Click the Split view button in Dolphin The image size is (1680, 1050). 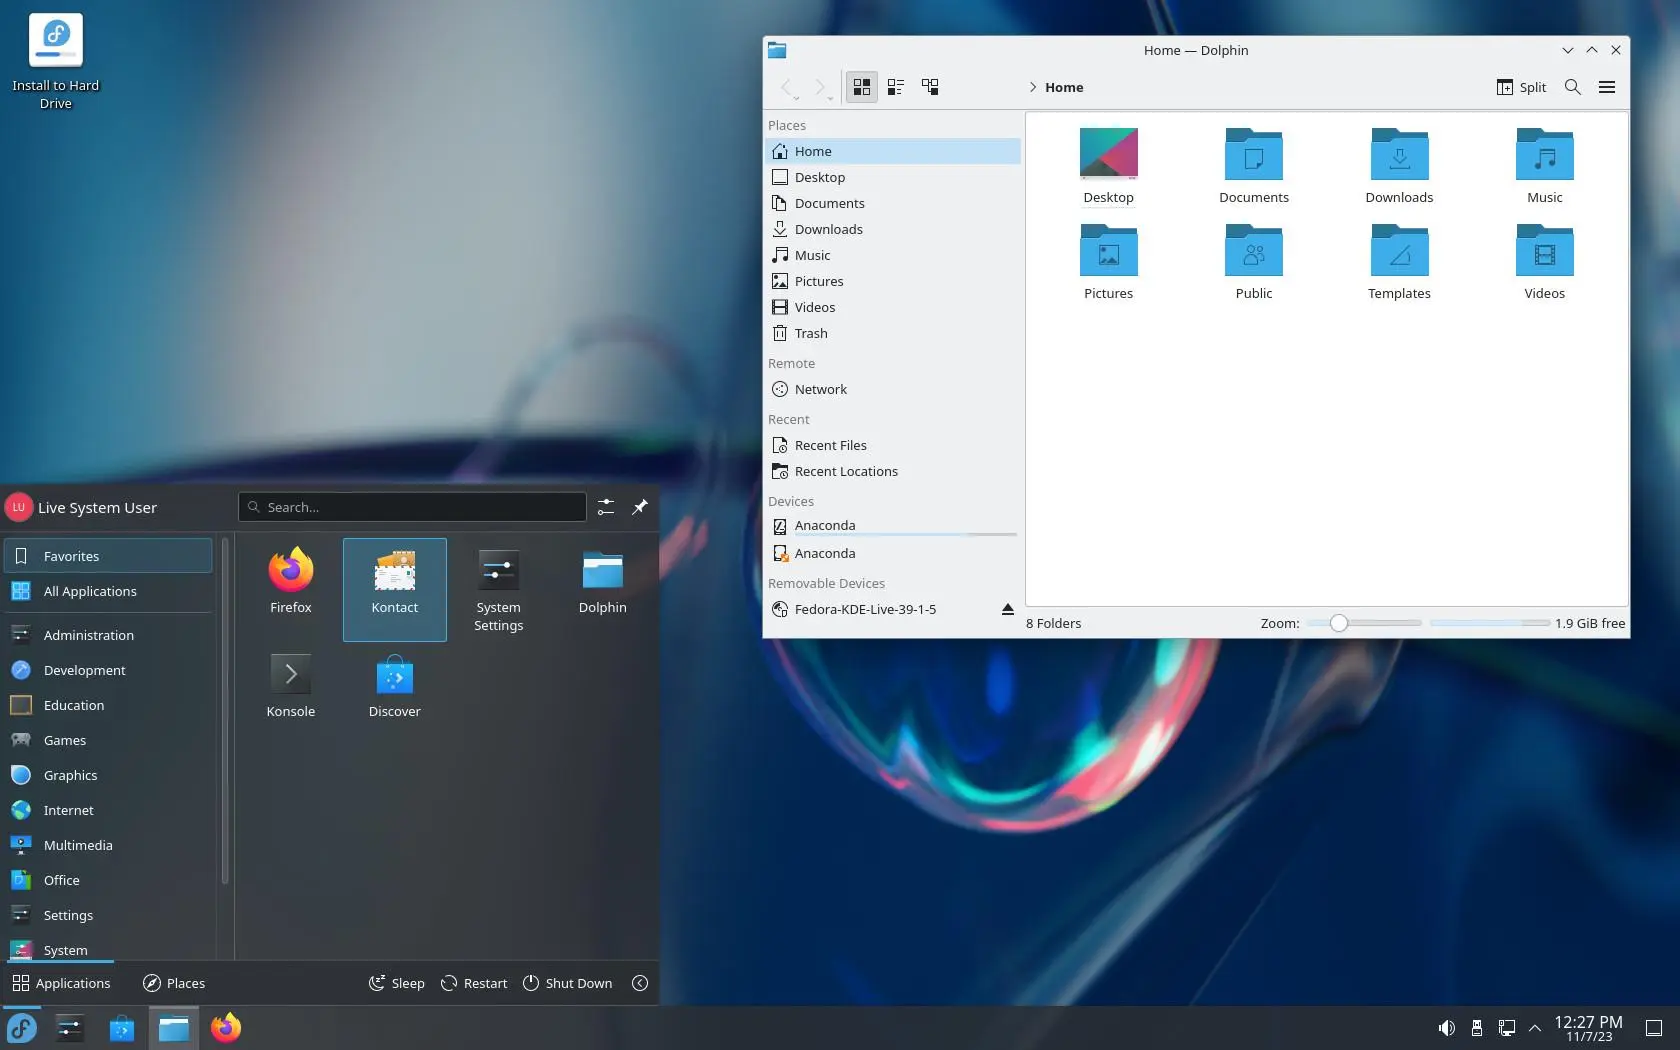click(1521, 87)
